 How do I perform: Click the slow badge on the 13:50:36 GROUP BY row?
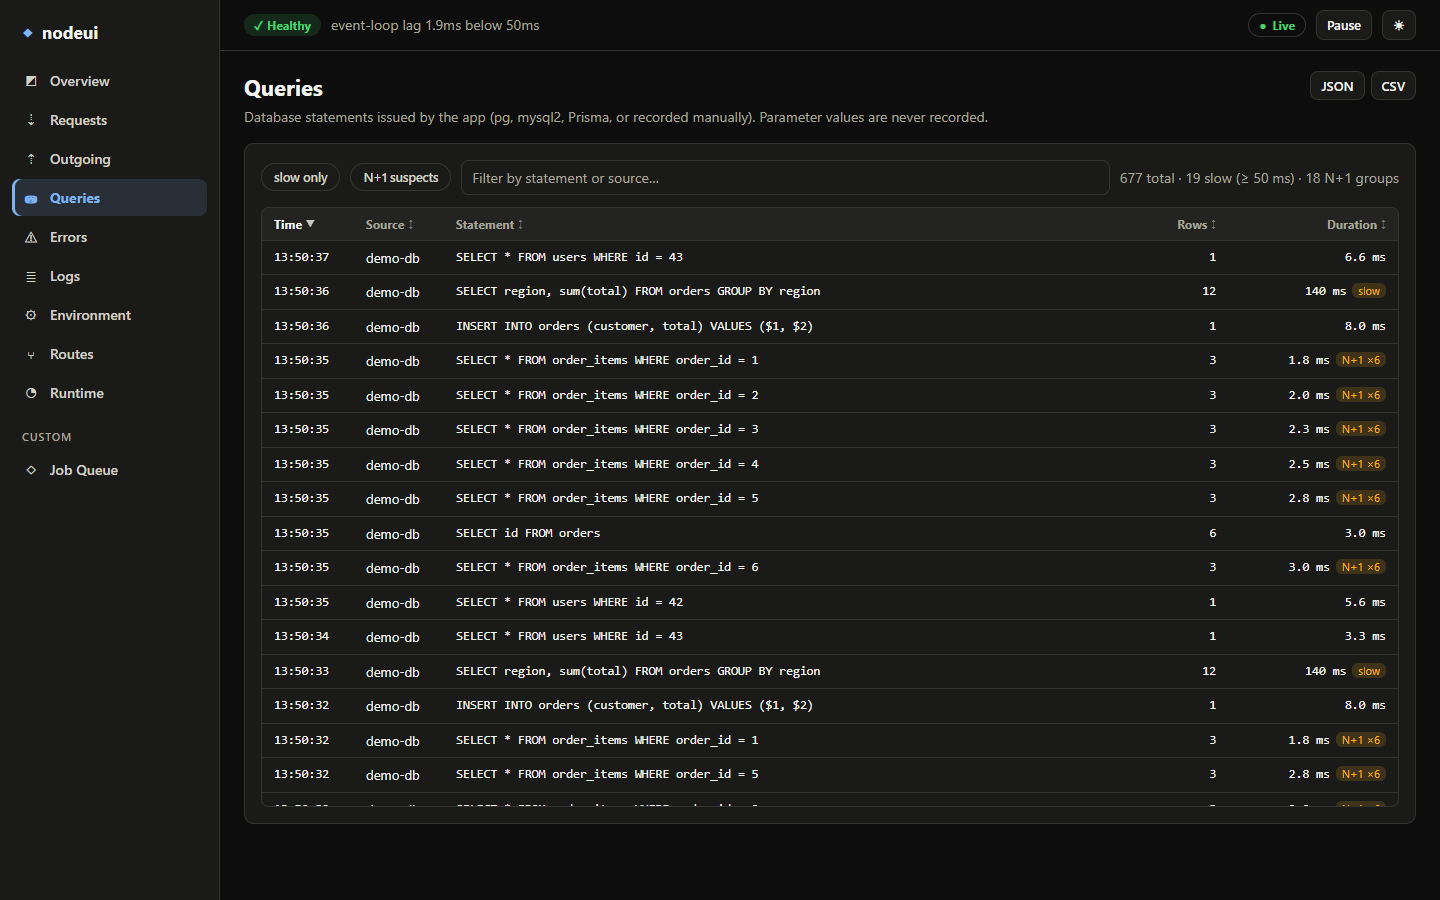(1369, 291)
